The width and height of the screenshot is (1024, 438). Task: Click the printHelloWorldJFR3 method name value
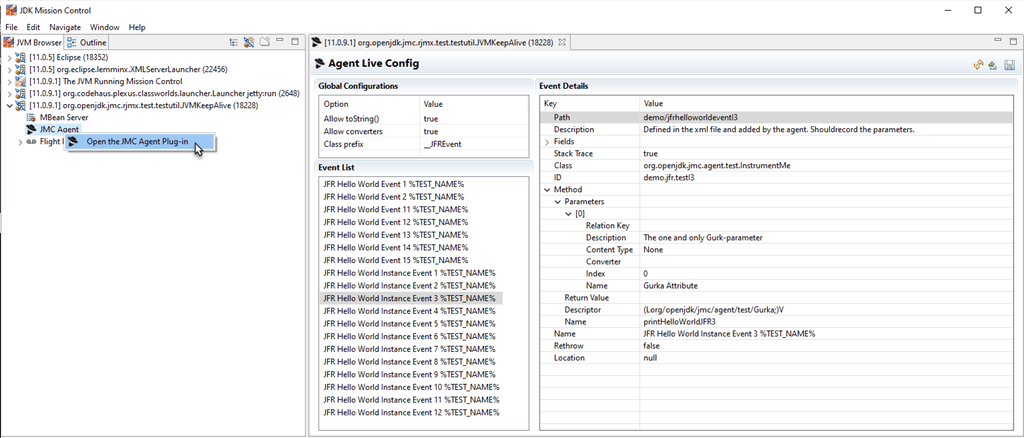point(679,322)
